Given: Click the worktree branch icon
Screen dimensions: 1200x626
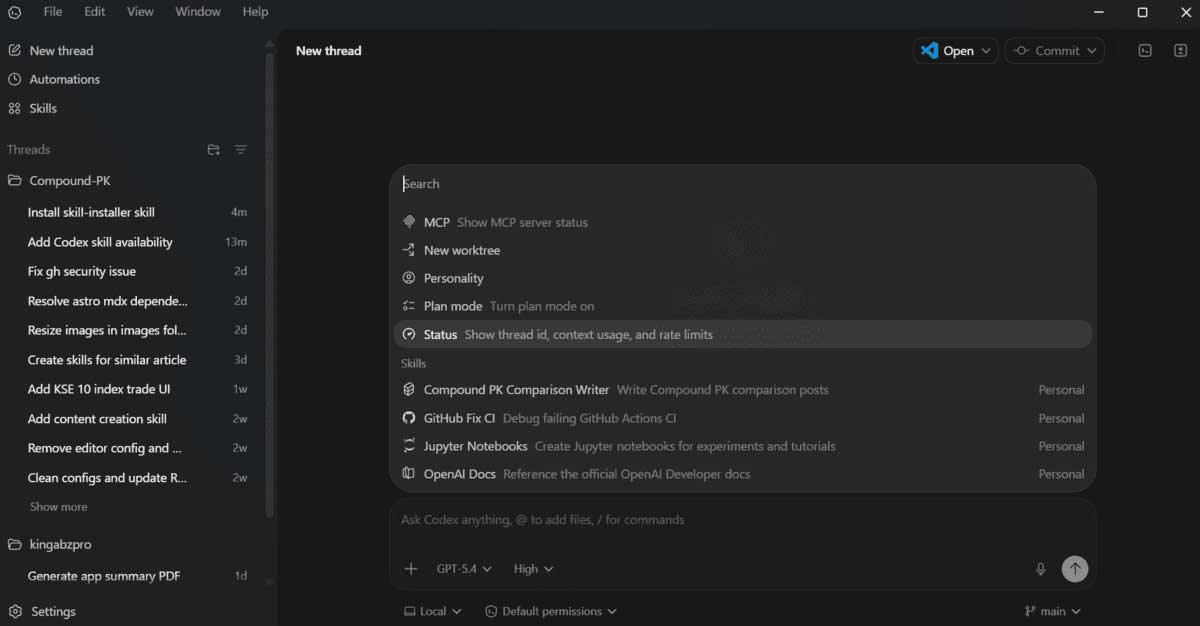Looking at the screenshot, I should tap(408, 250).
